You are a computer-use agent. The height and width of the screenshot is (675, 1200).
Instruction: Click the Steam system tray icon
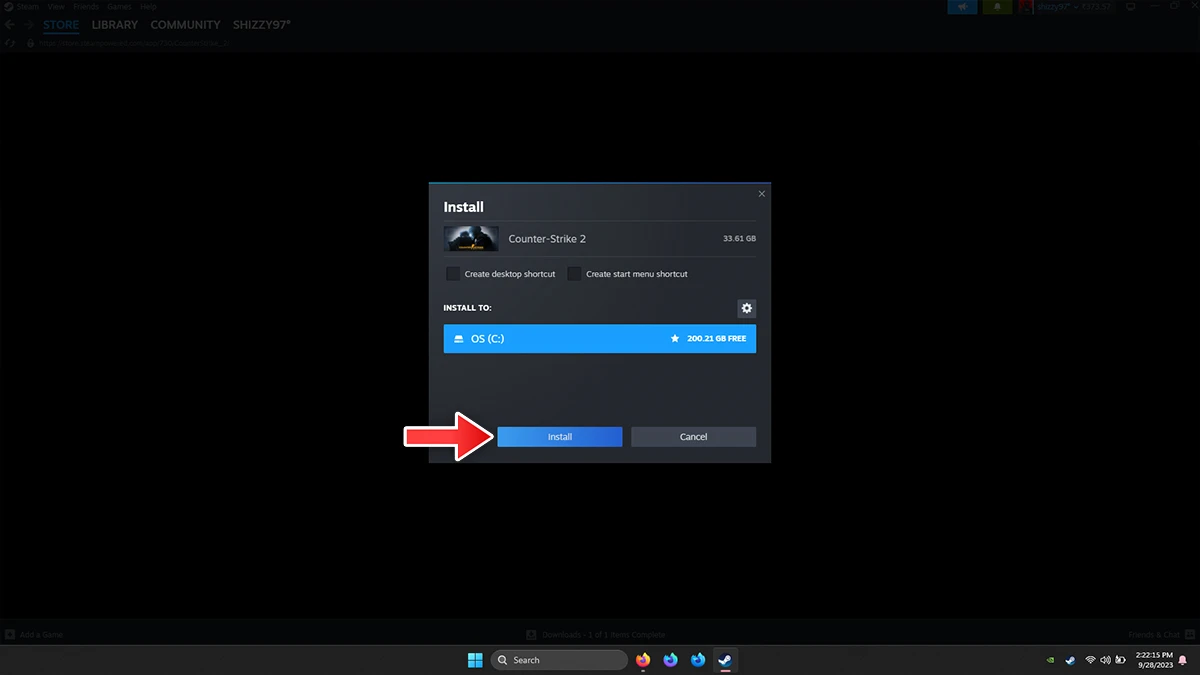[1070, 660]
